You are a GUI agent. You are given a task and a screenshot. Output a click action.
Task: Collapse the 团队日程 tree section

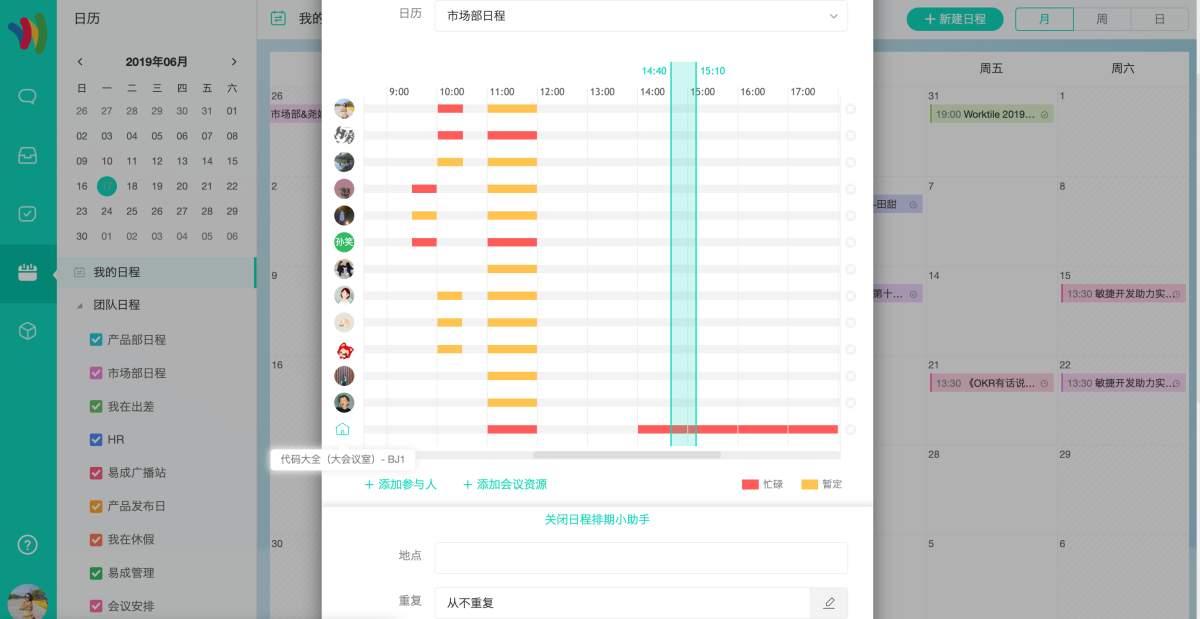pos(79,305)
